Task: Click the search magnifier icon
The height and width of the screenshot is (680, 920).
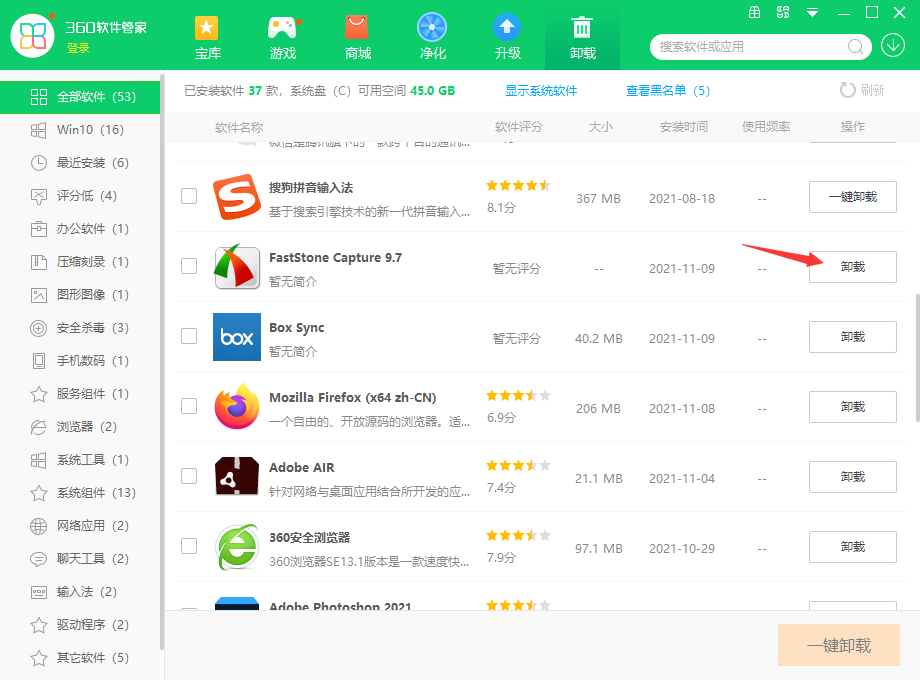Action: [855, 46]
